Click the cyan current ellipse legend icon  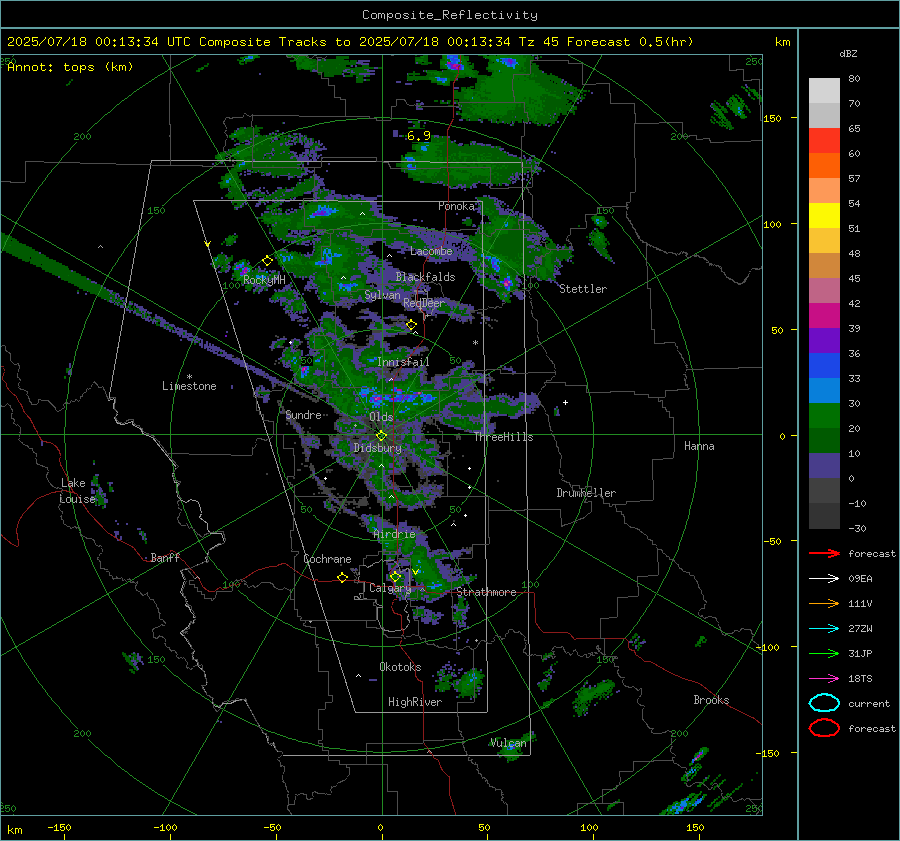coord(824,703)
